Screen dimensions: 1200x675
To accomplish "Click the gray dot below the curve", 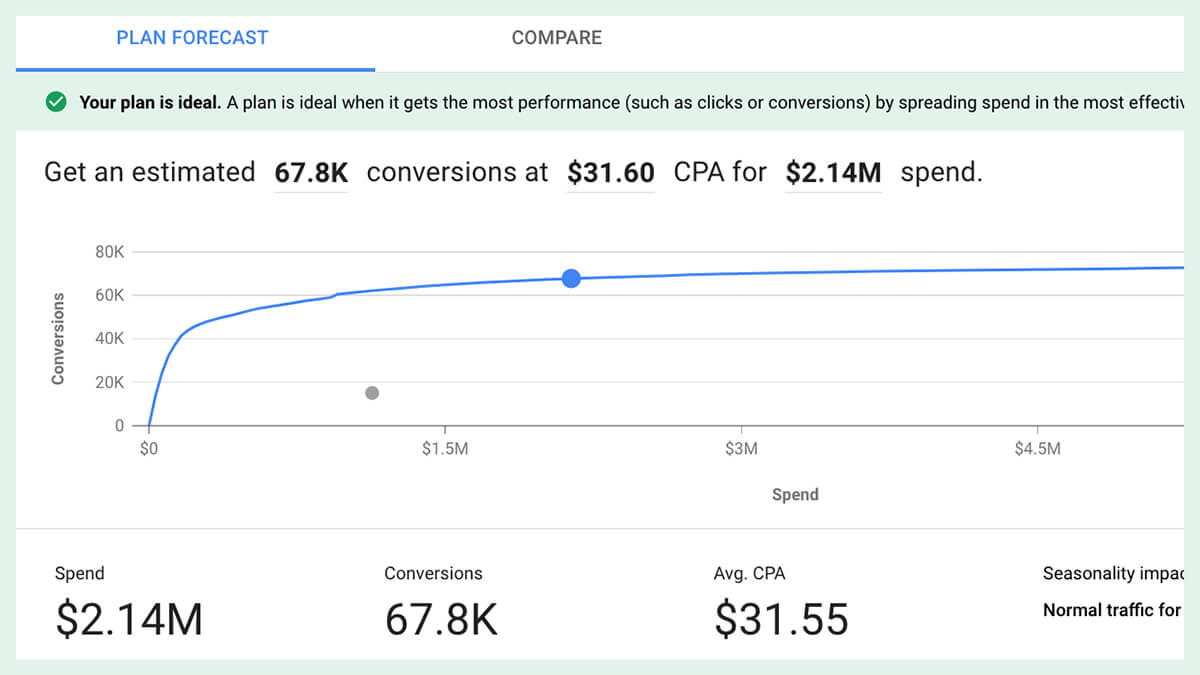I will [x=371, y=393].
